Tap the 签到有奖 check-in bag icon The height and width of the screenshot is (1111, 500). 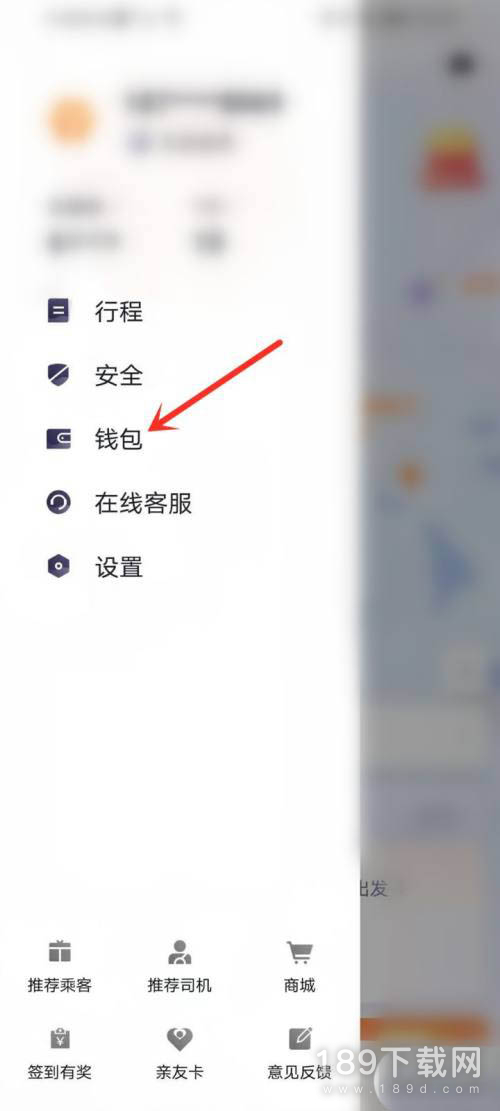[59, 1039]
